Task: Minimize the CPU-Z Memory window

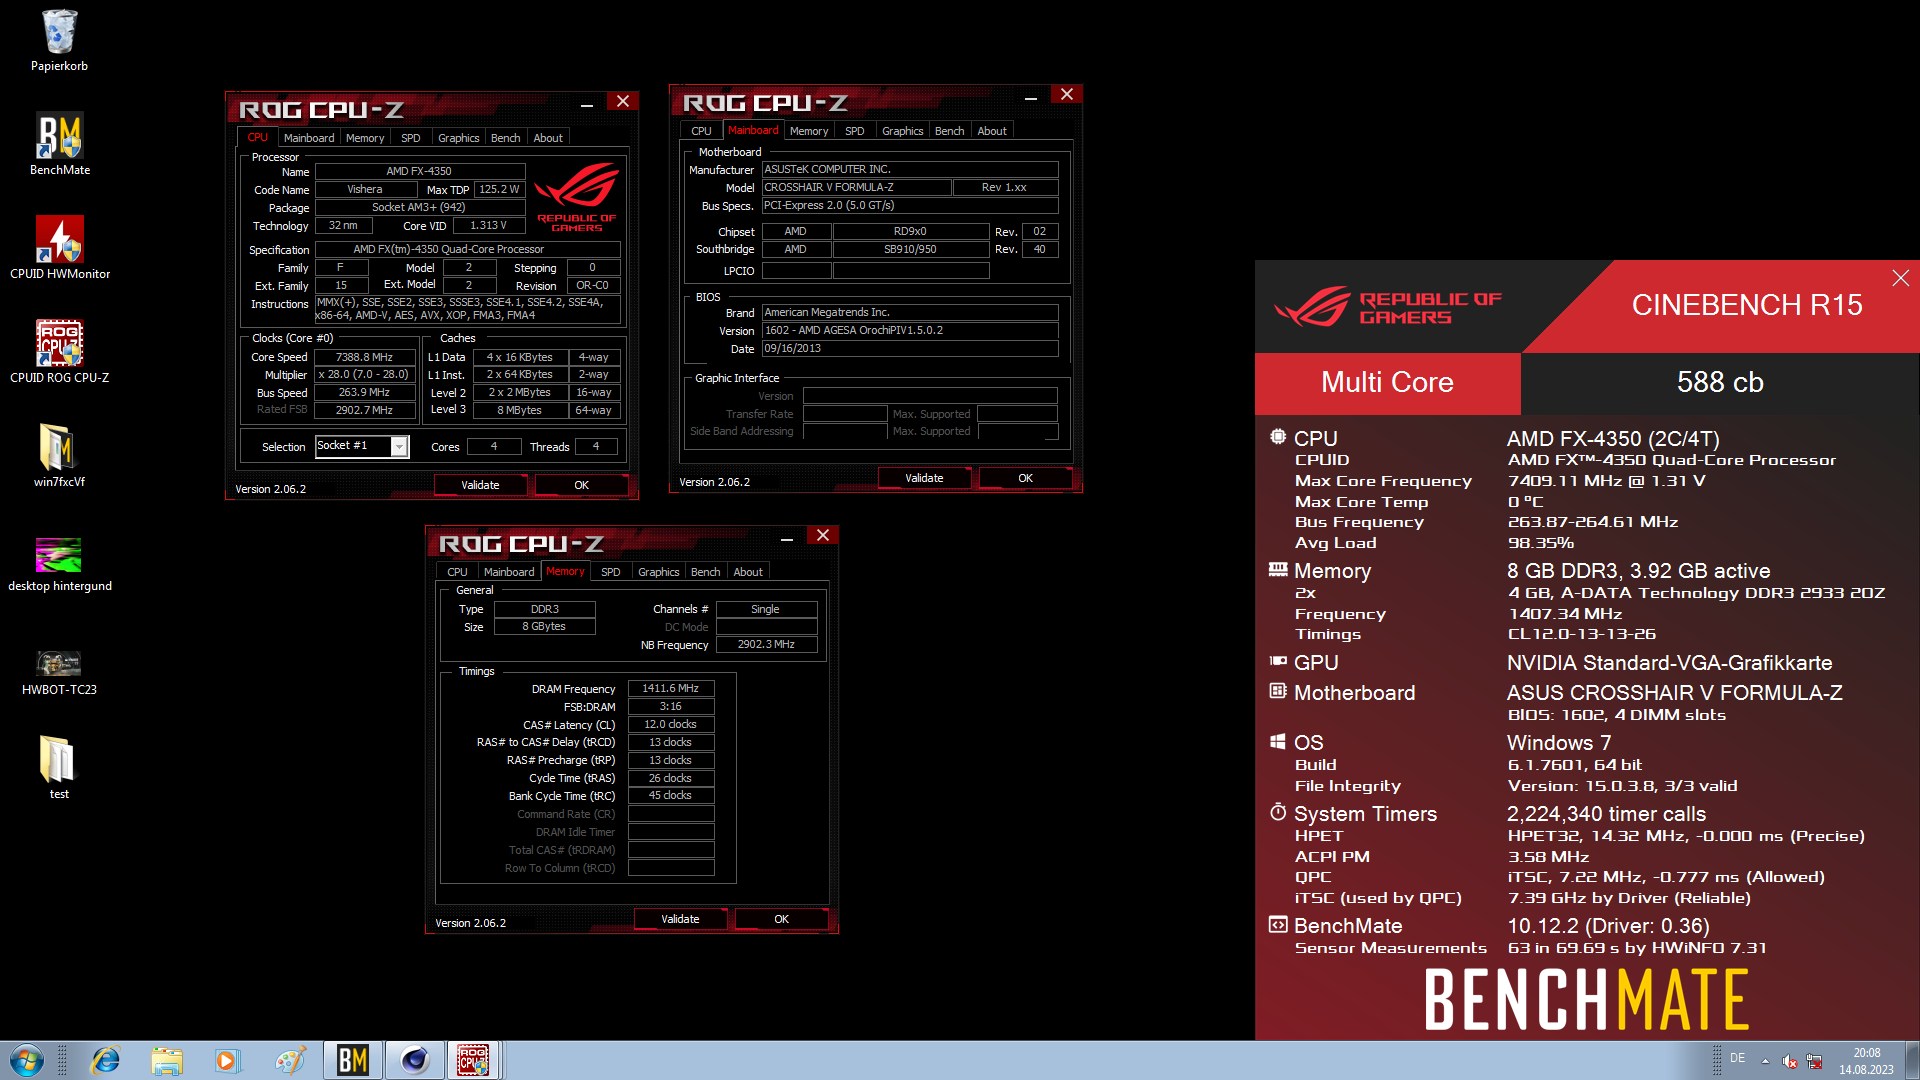Action: (787, 539)
